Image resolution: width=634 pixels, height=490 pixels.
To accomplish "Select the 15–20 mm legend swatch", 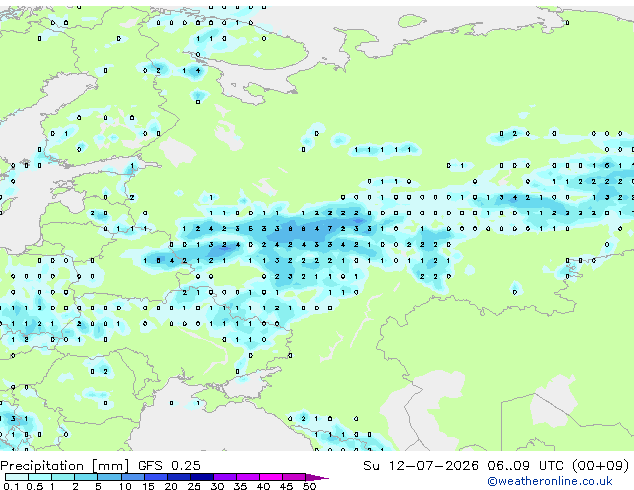I will pyautogui.click(x=155, y=477).
